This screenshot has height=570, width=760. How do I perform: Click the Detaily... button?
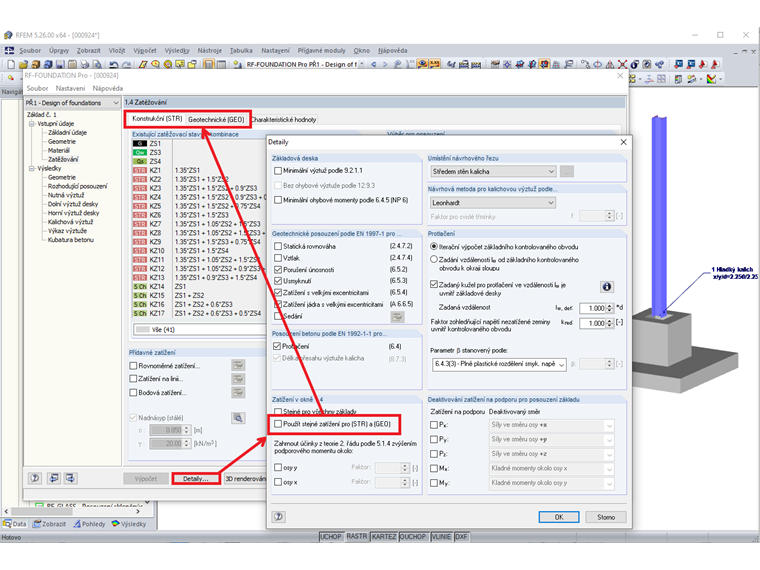[x=196, y=479]
